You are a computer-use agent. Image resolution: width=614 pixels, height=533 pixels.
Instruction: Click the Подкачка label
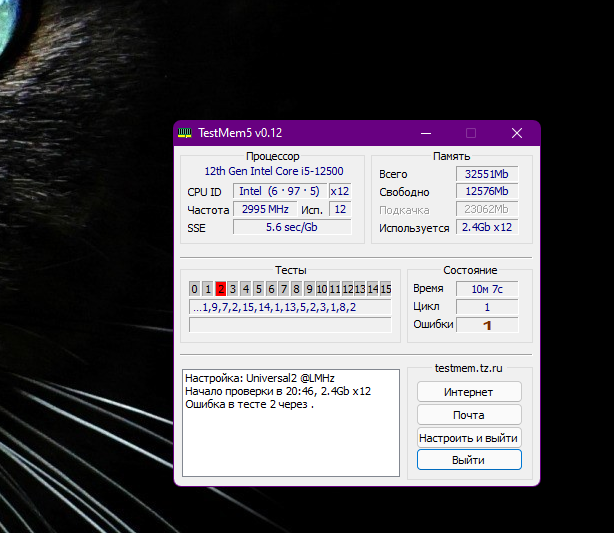[x=404, y=210]
